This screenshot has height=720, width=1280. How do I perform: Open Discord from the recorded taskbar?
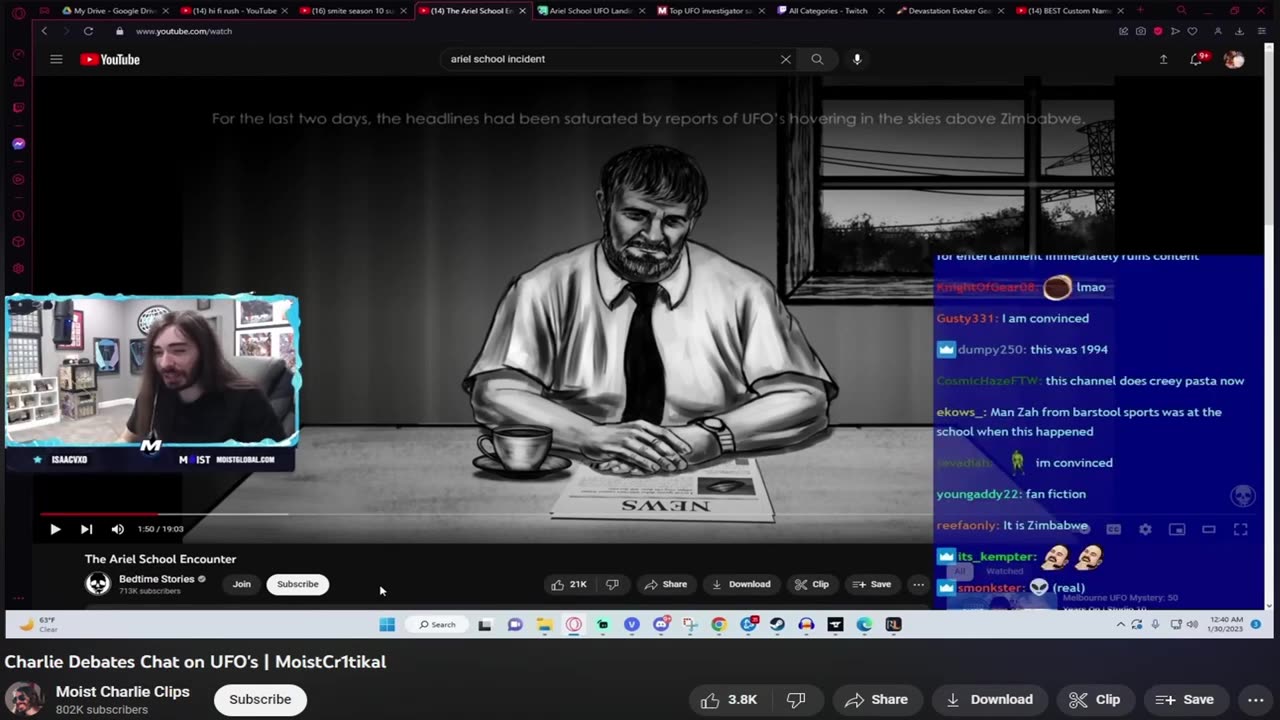661,625
